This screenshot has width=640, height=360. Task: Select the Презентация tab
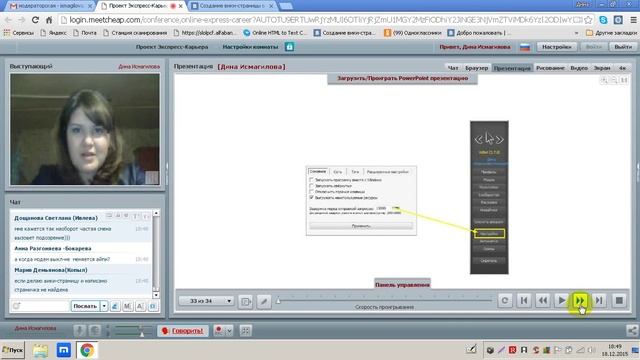[x=512, y=68]
